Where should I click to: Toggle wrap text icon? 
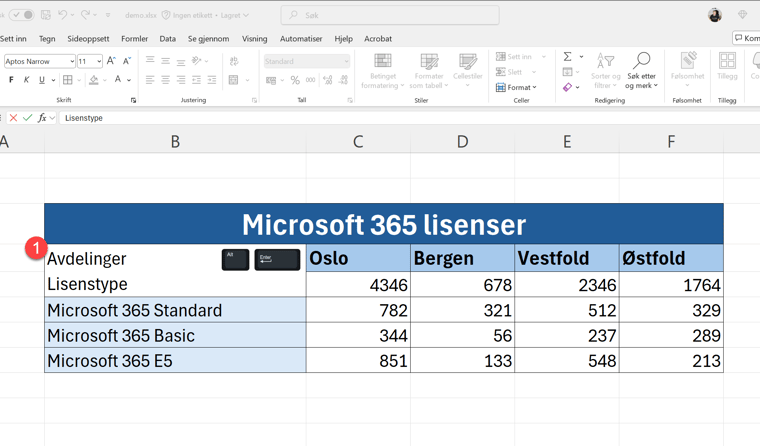point(234,61)
